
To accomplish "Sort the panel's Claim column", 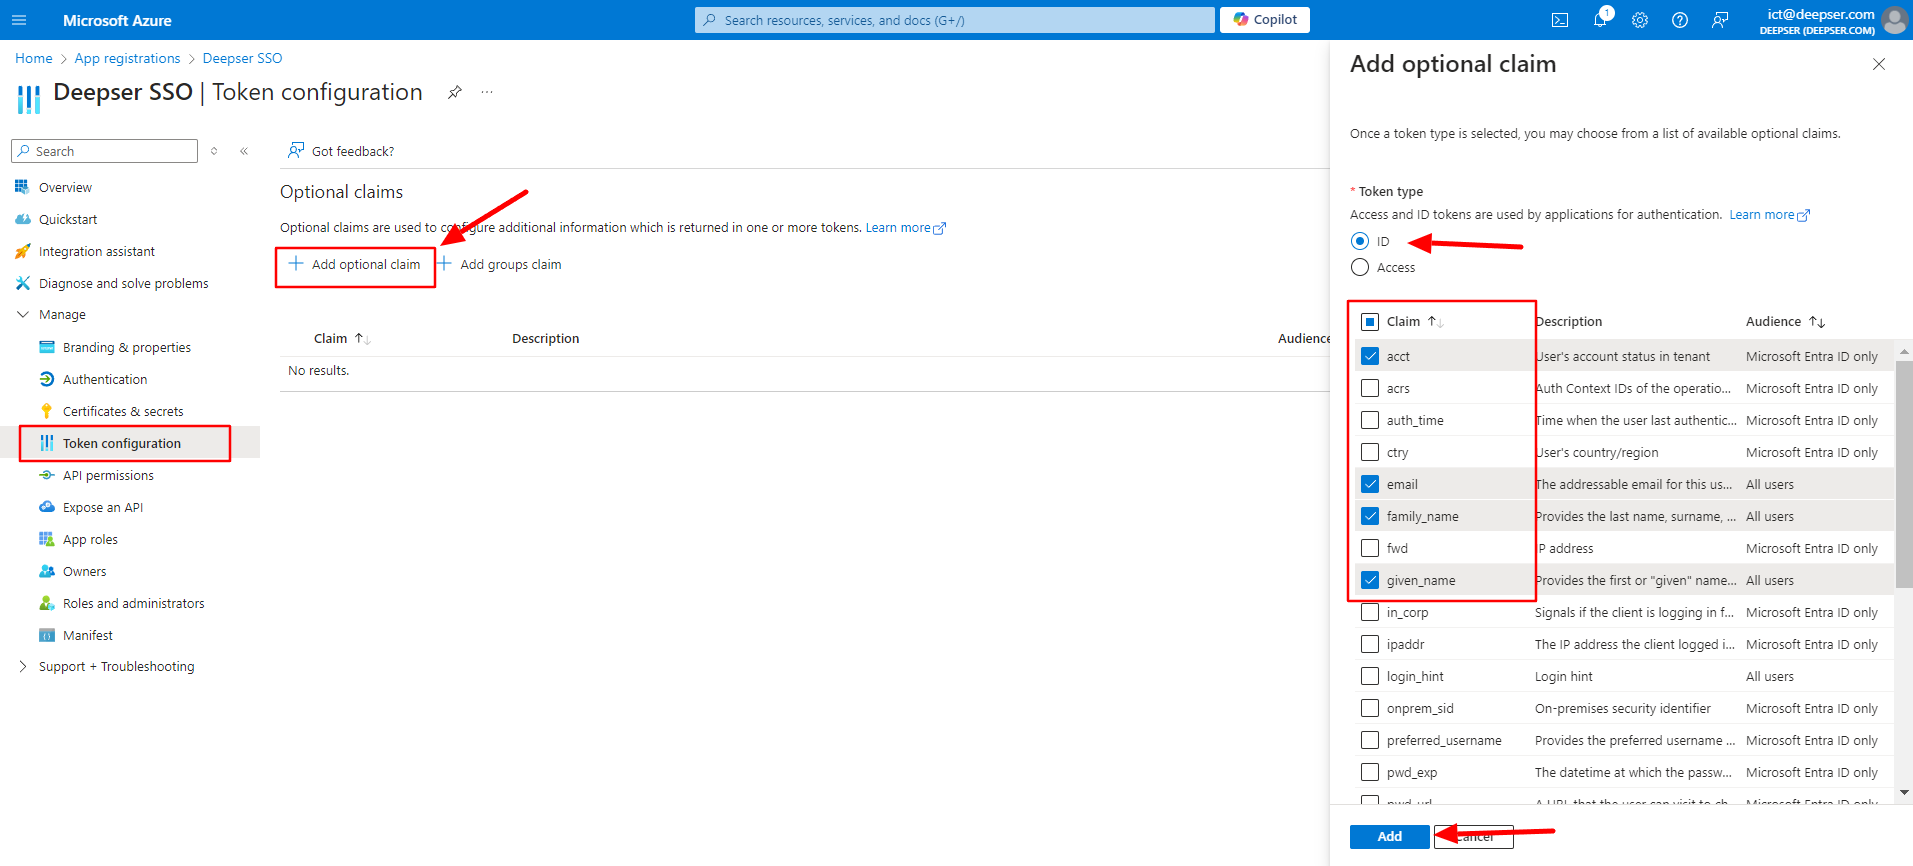I will coord(1436,322).
